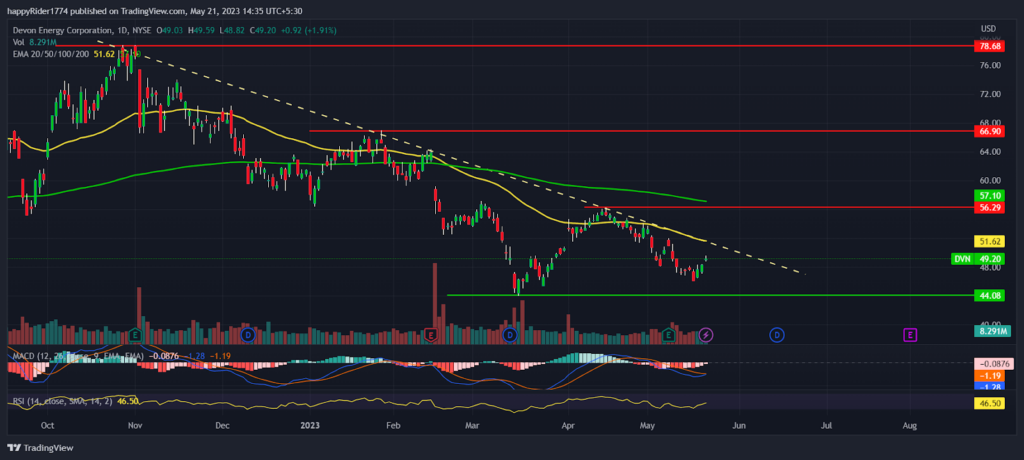This screenshot has height=460, width=1024.
Task: Click the 66.90 red resistance price label
Action: tap(991, 131)
